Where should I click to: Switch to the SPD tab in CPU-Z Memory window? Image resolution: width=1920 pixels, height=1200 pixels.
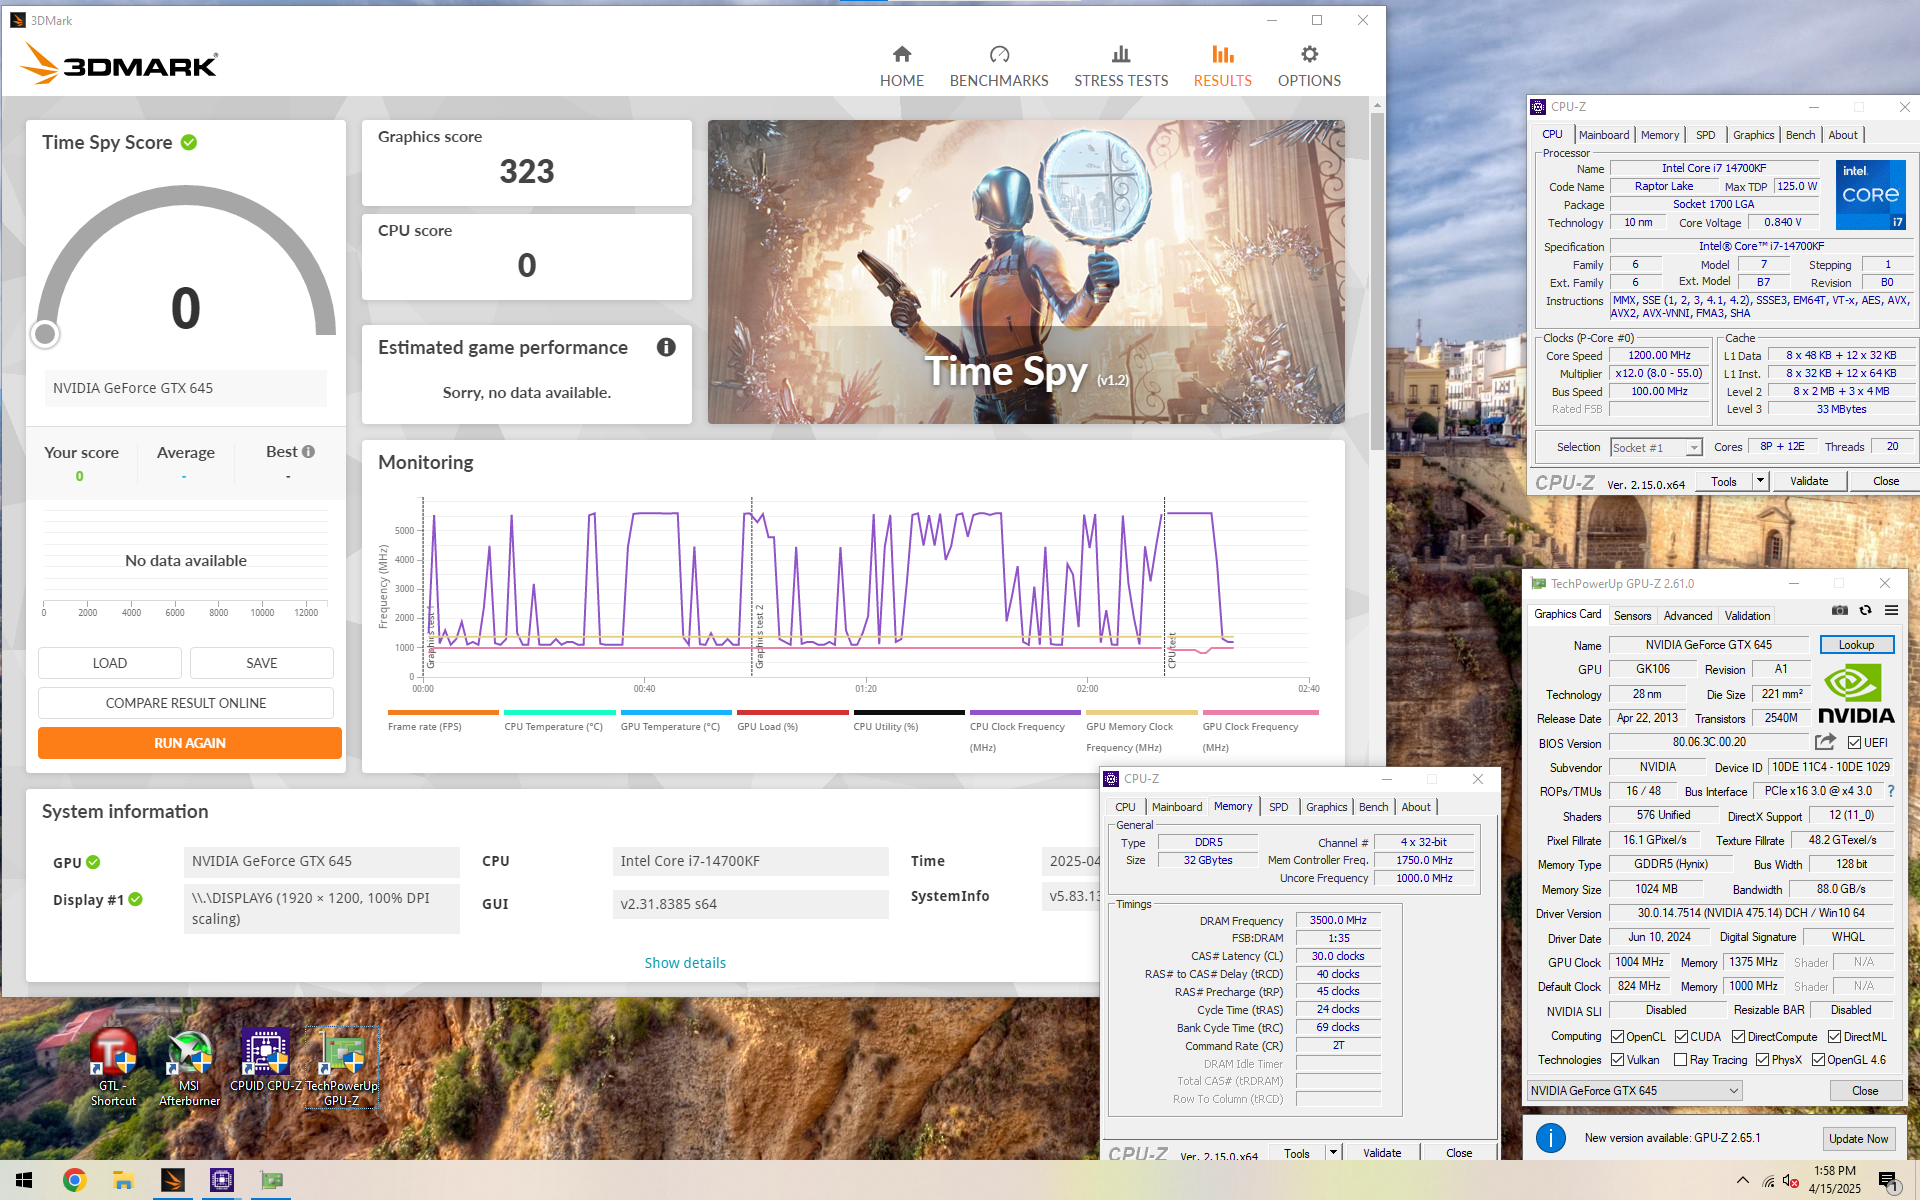click(x=1278, y=807)
